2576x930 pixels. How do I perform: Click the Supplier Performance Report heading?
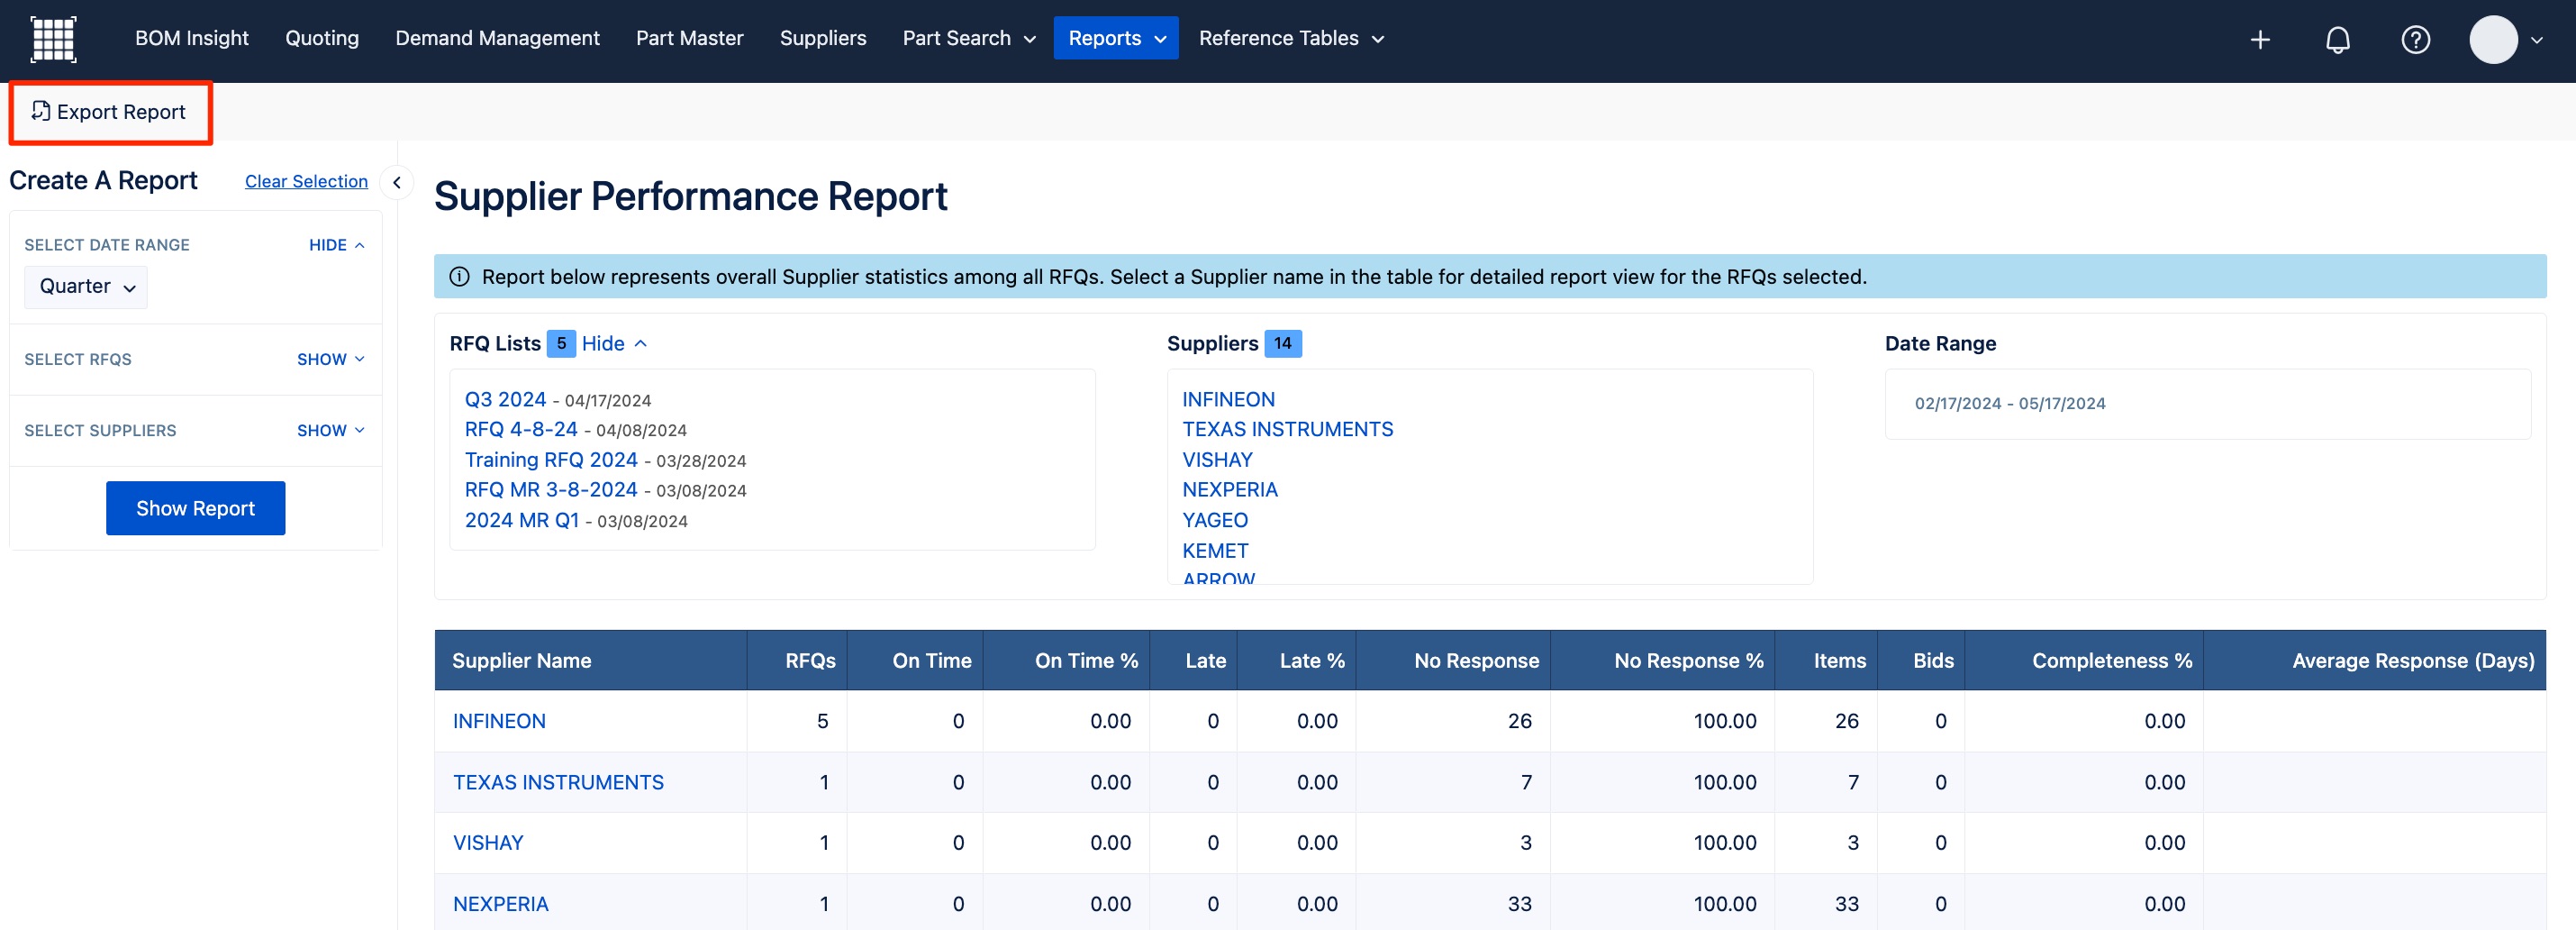pyautogui.click(x=690, y=196)
